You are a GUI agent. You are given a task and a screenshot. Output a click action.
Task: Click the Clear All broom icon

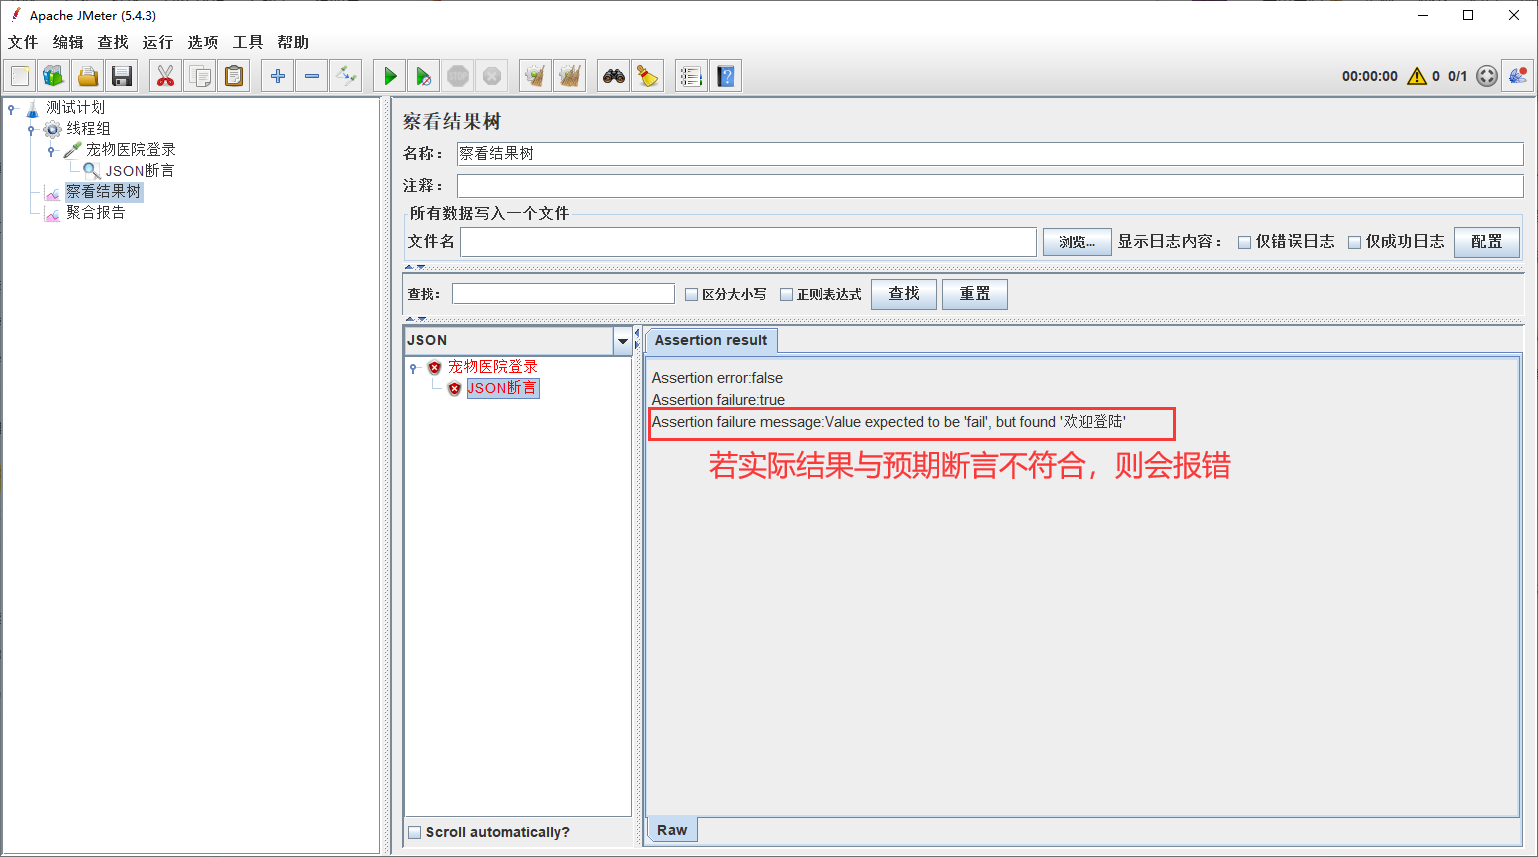click(x=648, y=76)
